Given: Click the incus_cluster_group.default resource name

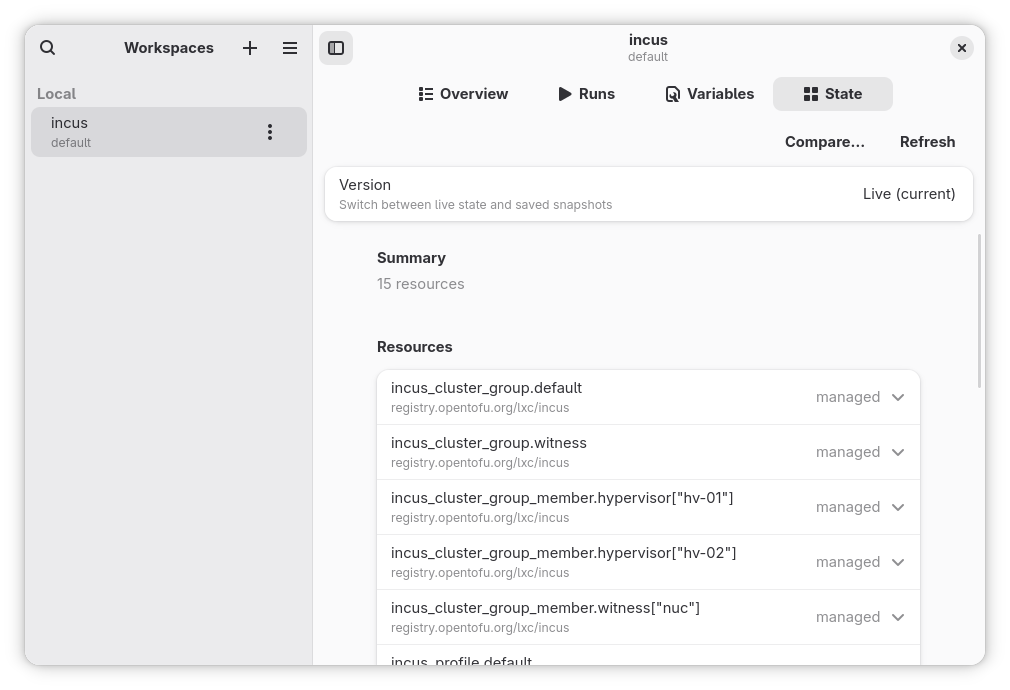Looking at the screenshot, I should tap(486, 388).
